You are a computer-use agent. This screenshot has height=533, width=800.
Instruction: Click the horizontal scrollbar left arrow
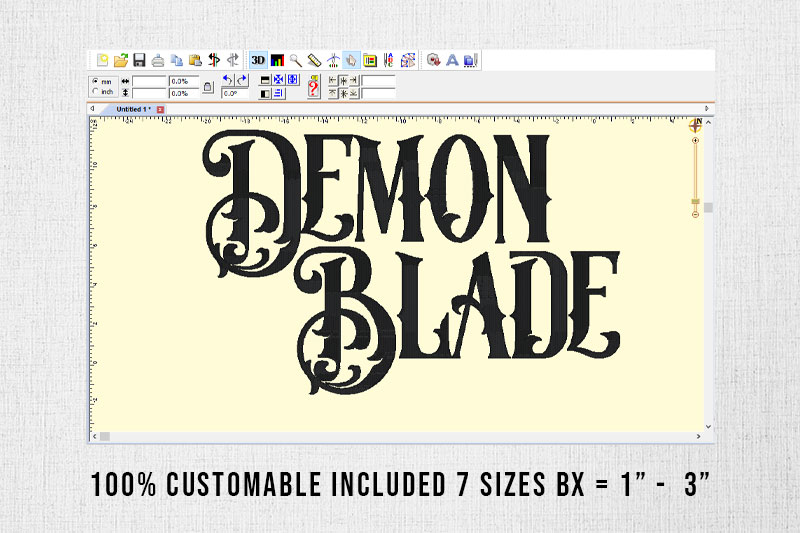[x=94, y=437]
